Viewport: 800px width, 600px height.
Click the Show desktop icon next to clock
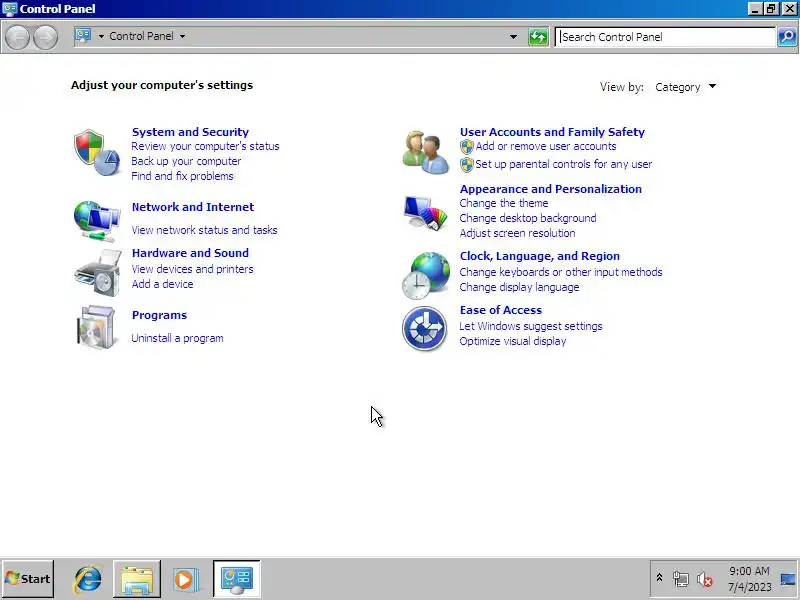(x=788, y=579)
